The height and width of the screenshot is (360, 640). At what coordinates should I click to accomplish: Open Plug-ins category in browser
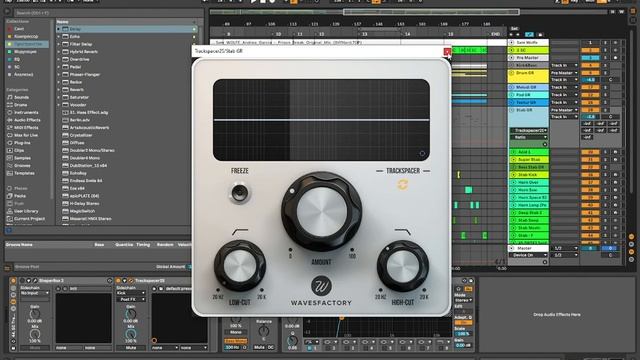tap(22, 143)
